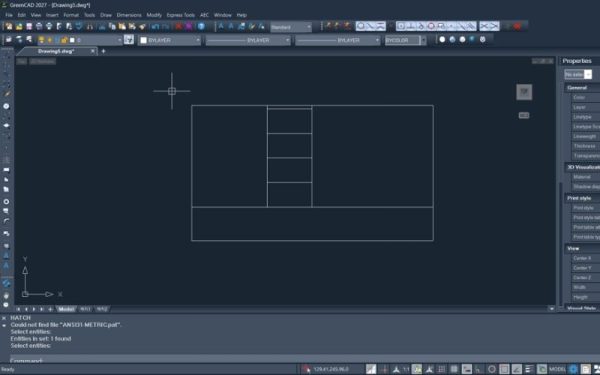600x375 pixels.
Task: Close the command window with X
Action: tap(4, 318)
